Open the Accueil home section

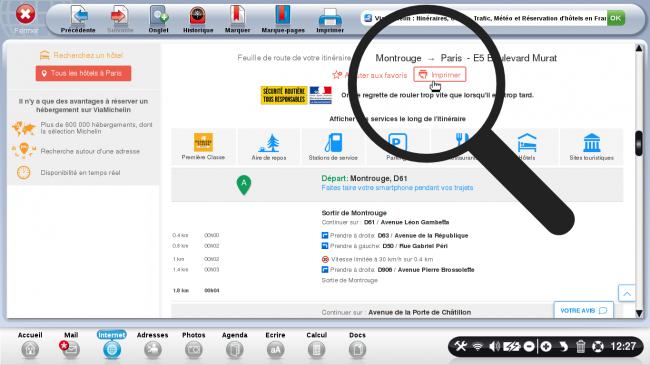(30, 345)
